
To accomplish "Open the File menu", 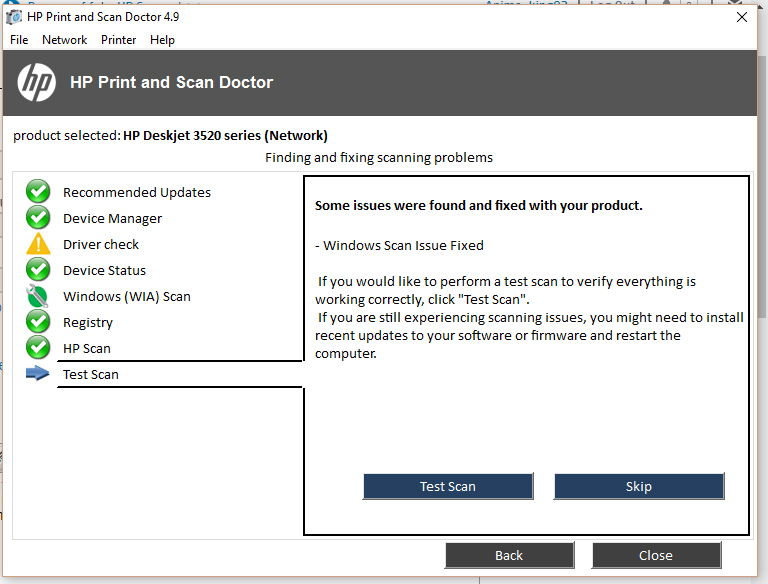I will 19,40.
